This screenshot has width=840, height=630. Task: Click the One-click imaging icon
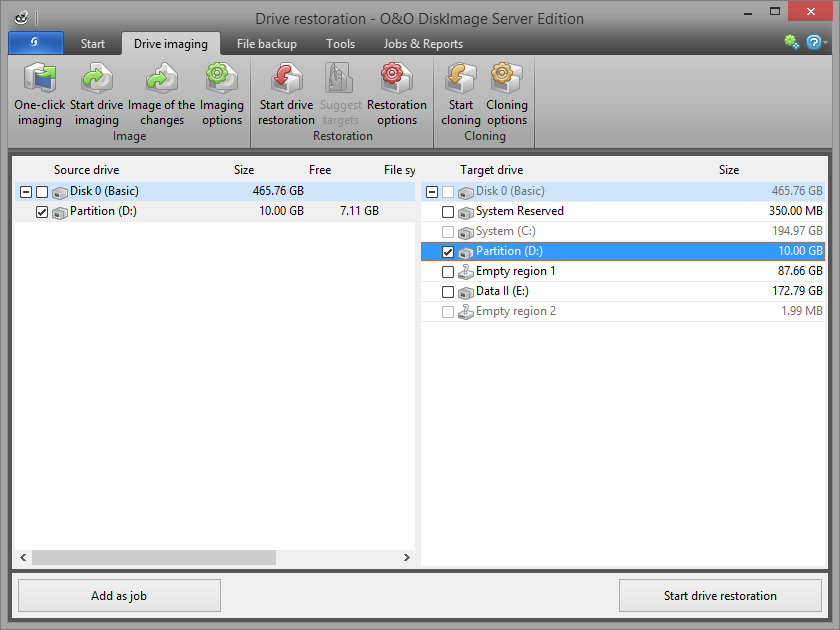40,78
